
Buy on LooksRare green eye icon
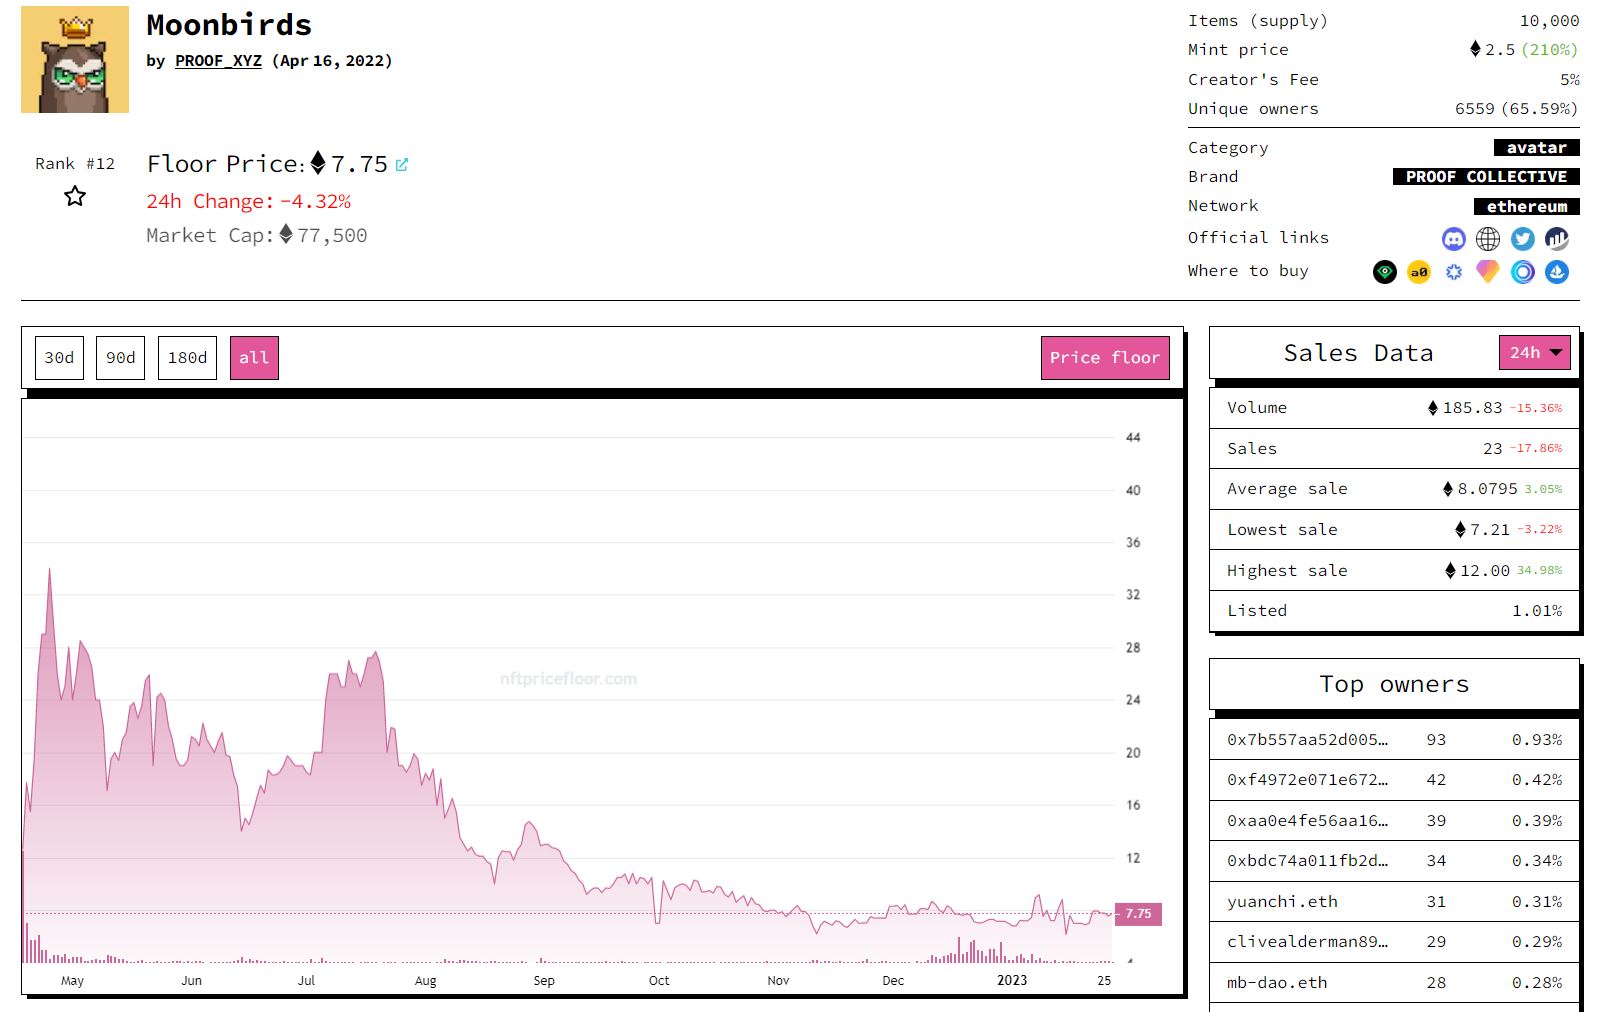click(x=1384, y=272)
